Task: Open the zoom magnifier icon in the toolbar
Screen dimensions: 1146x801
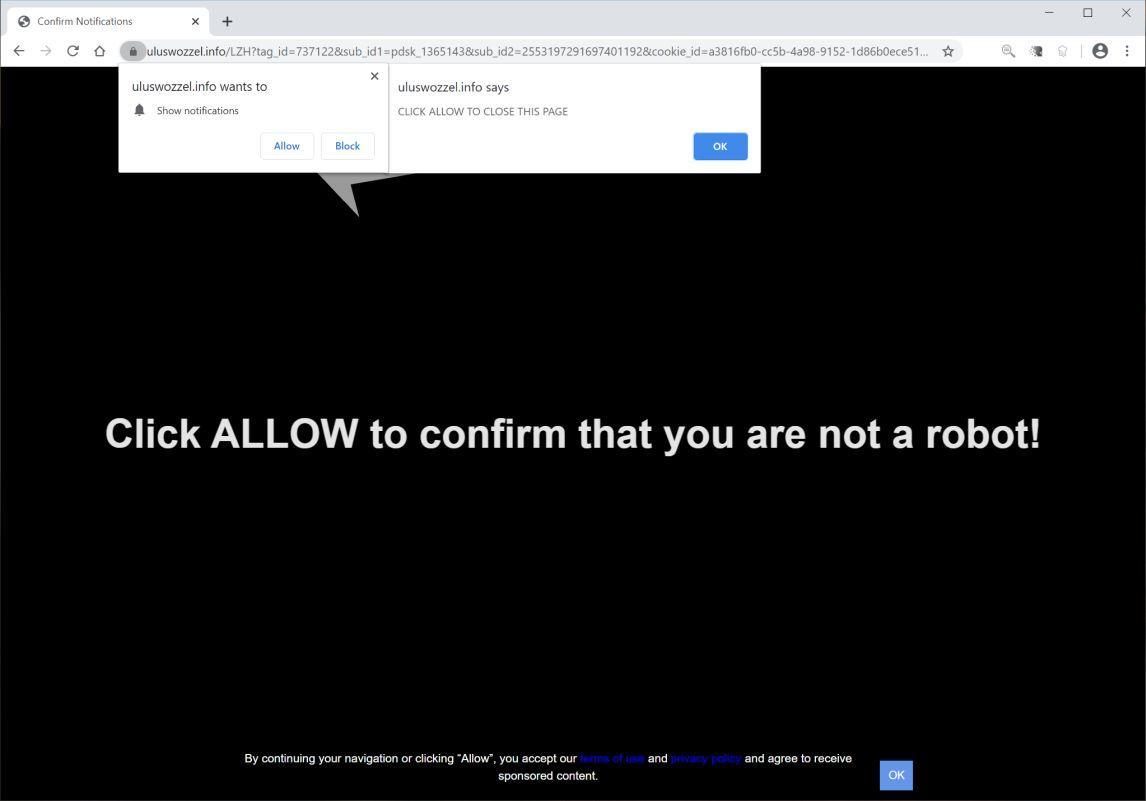Action: point(1008,51)
